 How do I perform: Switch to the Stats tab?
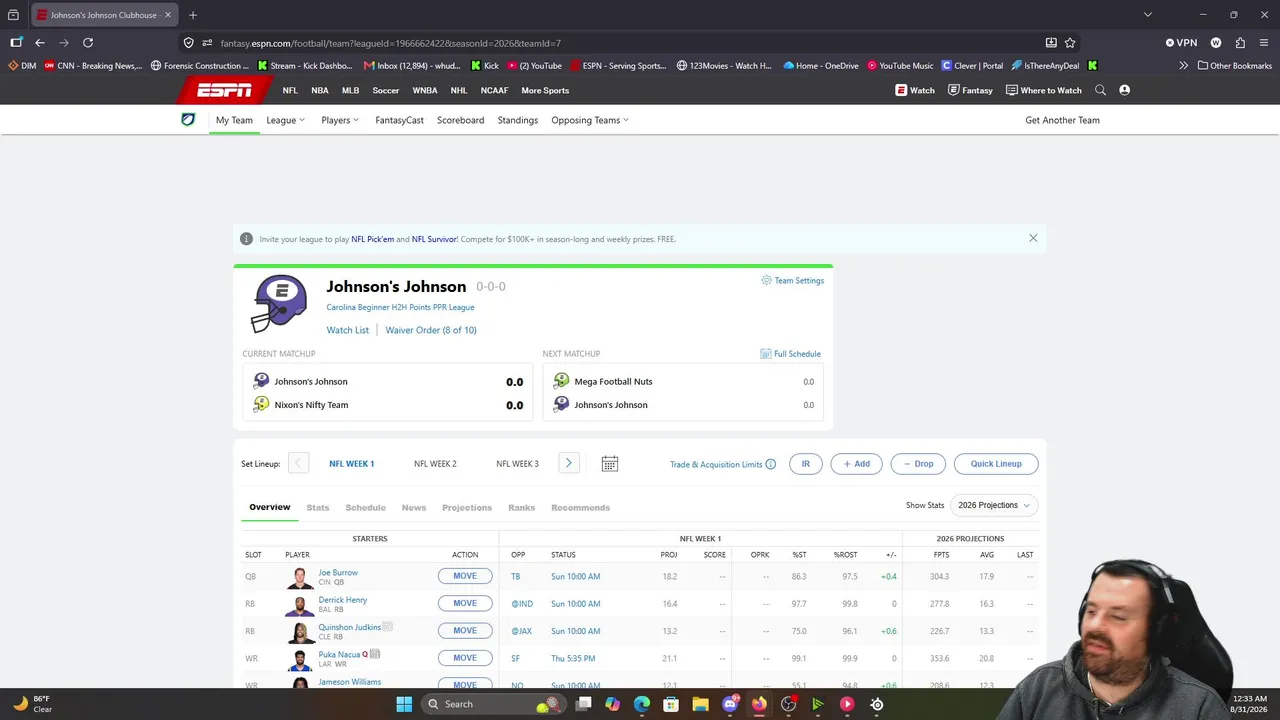coord(318,507)
